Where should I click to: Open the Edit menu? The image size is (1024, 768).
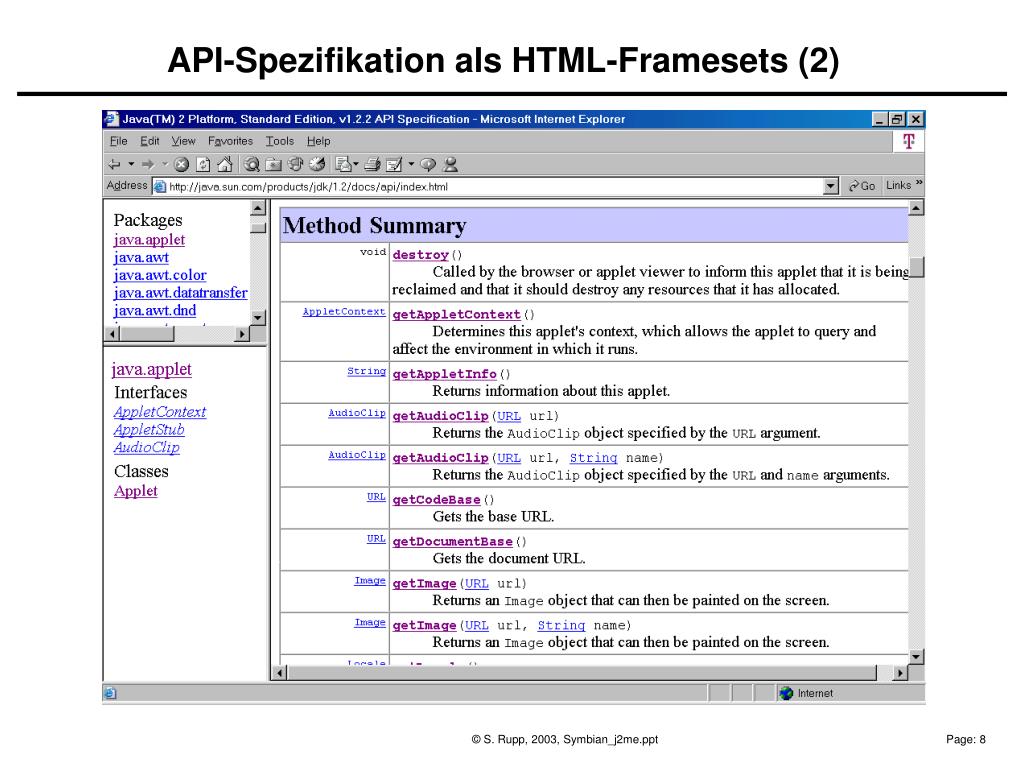(x=150, y=141)
